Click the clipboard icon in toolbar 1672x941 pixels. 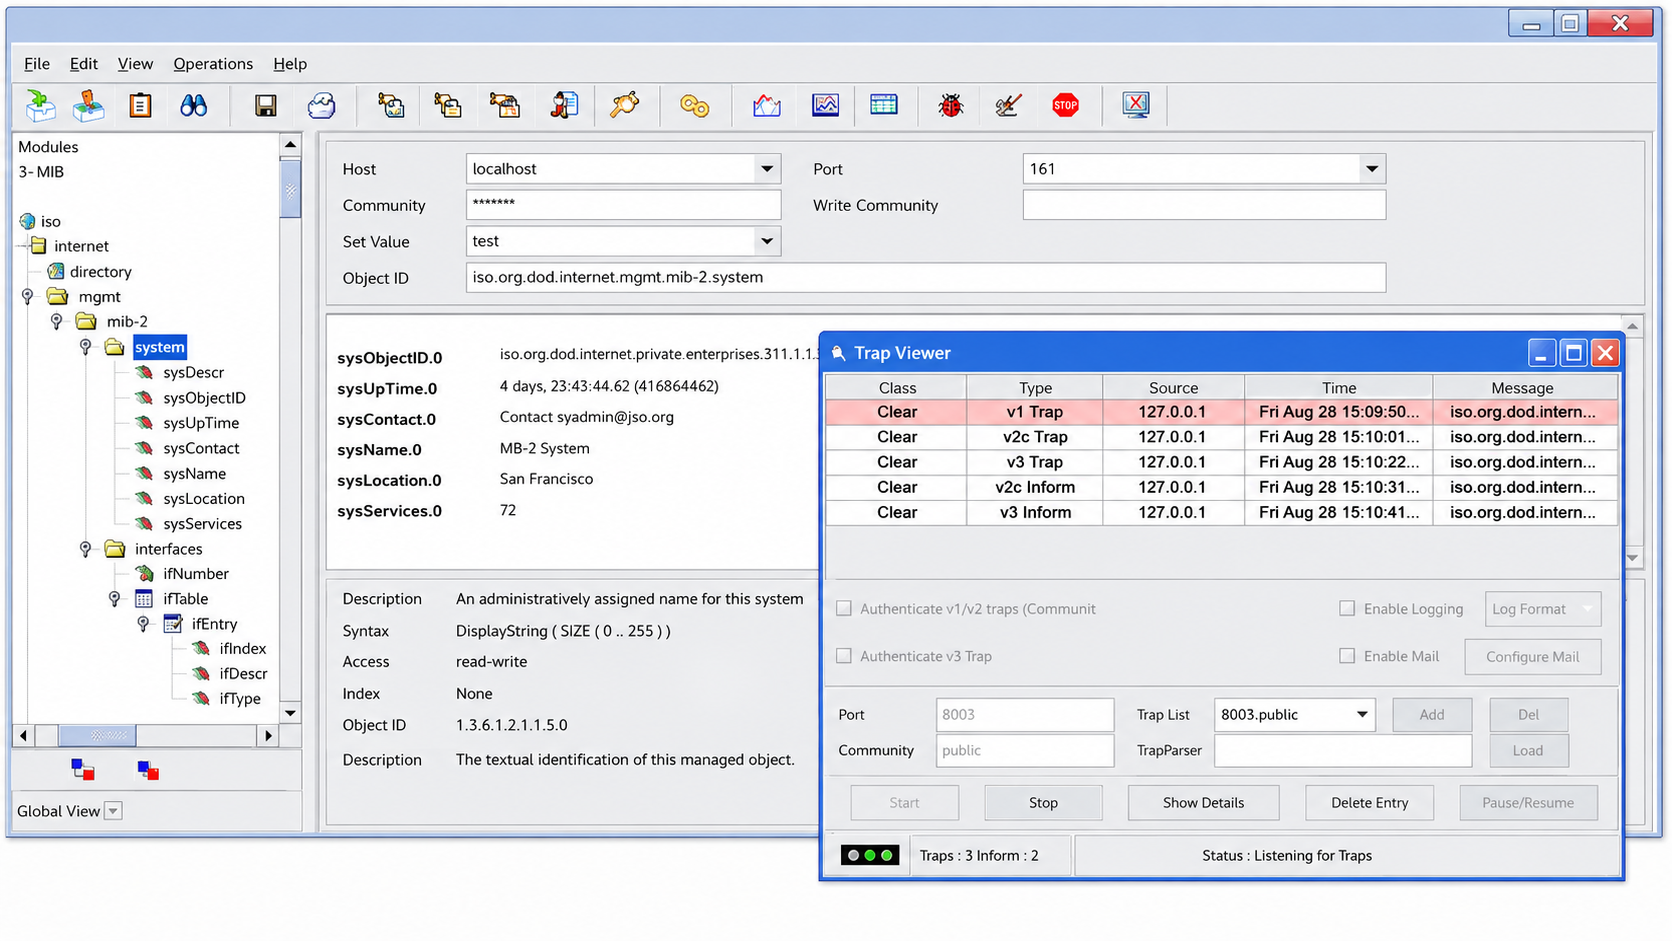(x=140, y=105)
